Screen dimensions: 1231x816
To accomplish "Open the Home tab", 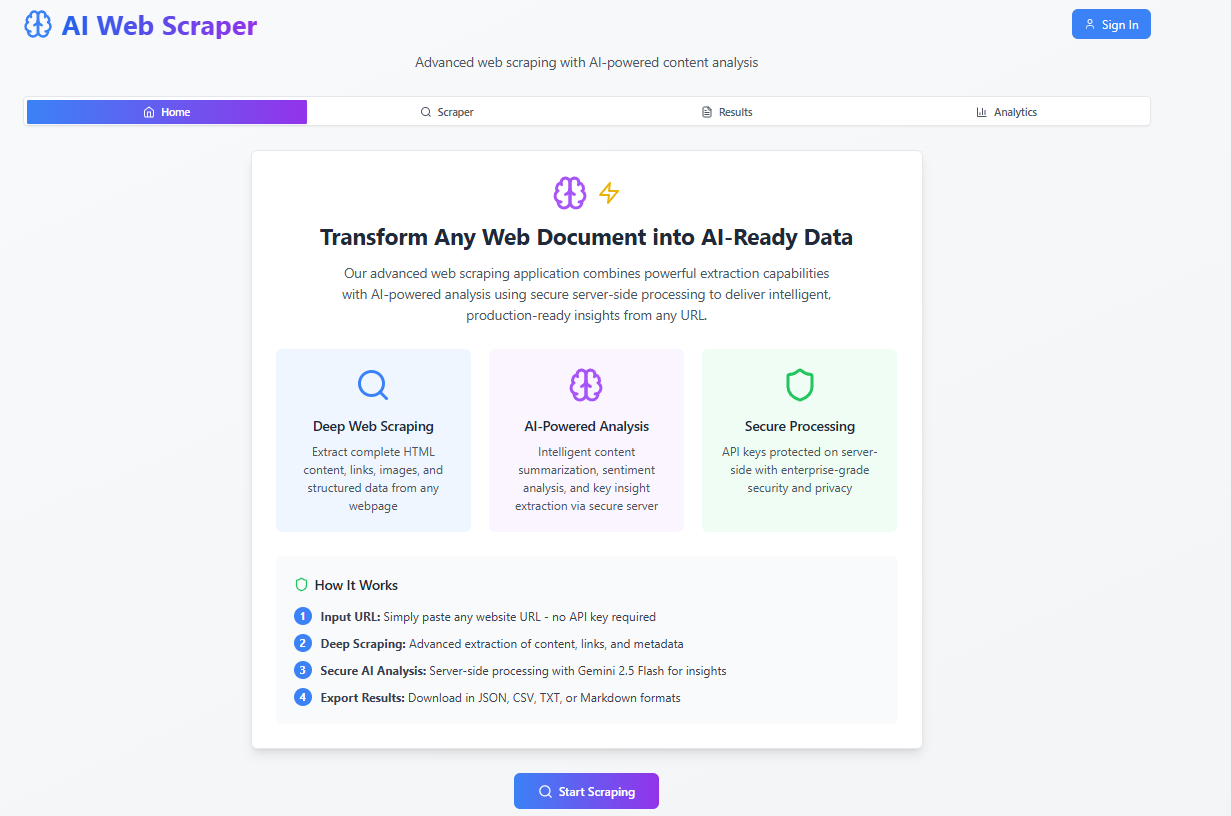I will (x=167, y=112).
